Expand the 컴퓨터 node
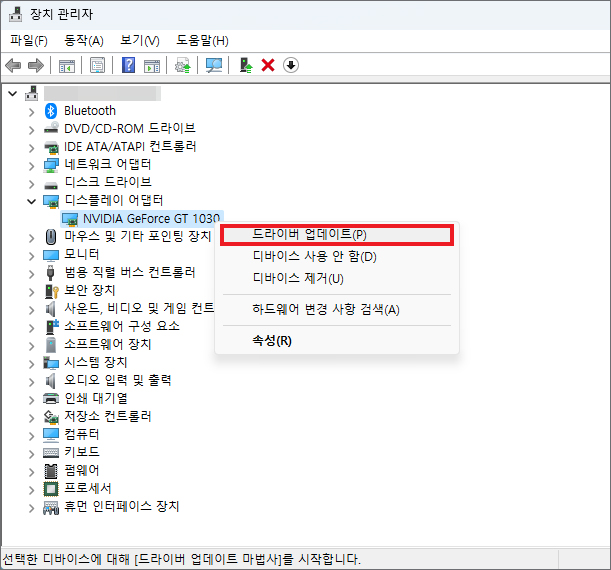This screenshot has width=611, height=570. (x=32, y=436)
